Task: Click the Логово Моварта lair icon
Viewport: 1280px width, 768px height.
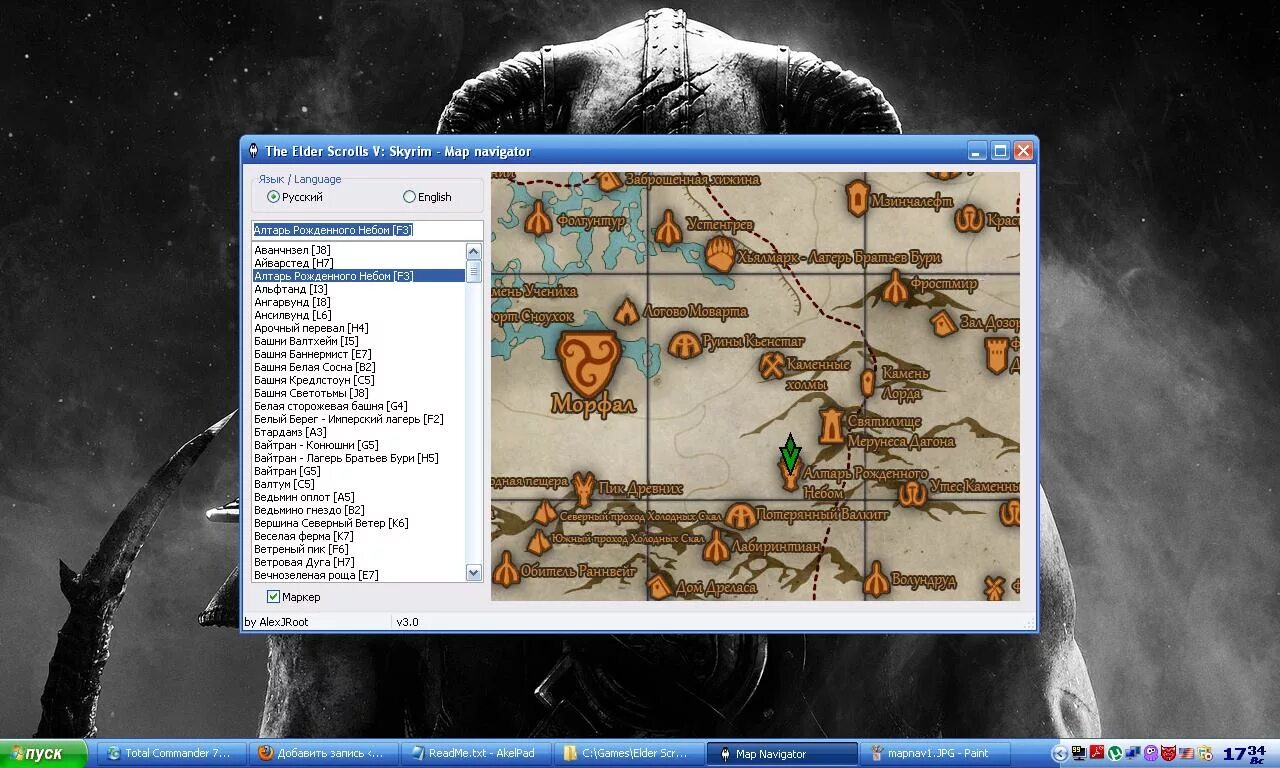Action: (x=627, y=312)
